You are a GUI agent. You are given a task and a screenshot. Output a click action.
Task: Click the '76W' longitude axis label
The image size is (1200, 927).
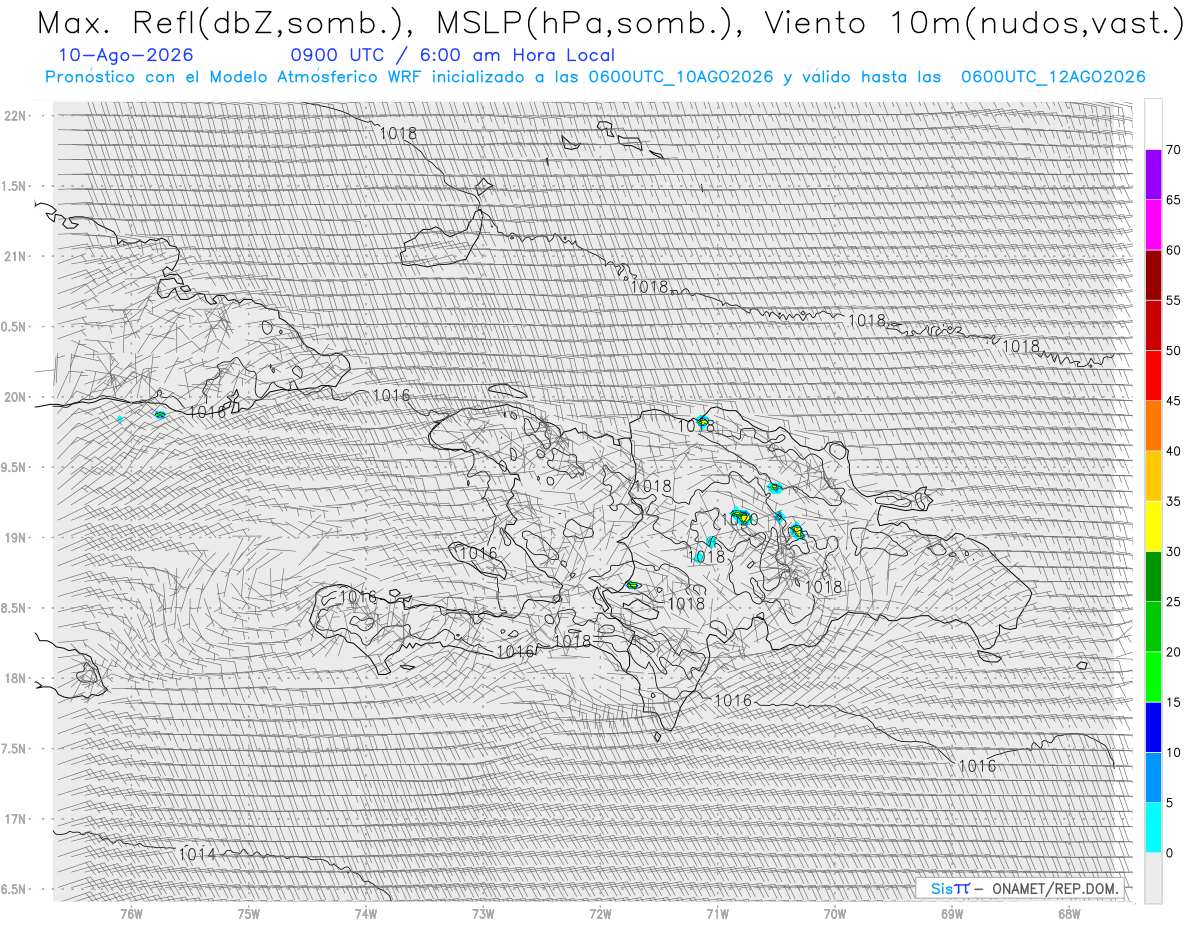(131, 915)
